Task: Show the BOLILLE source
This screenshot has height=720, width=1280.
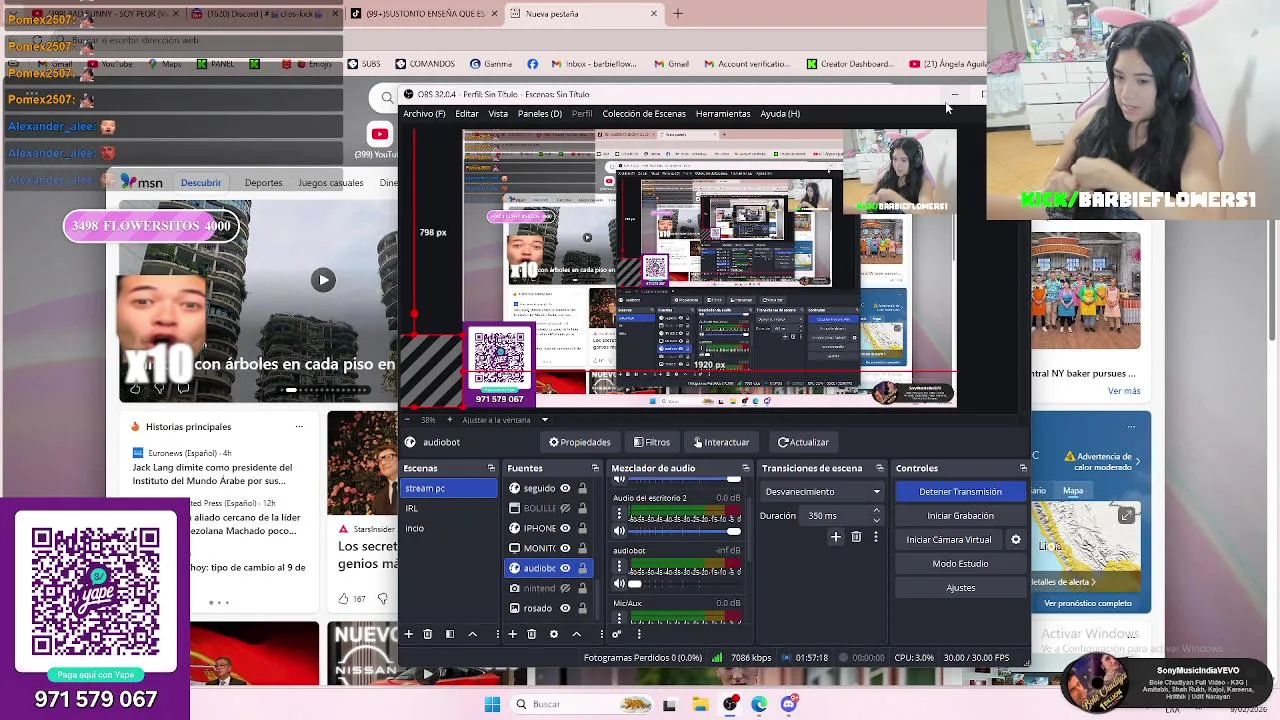Action: (x=565, y=508)
